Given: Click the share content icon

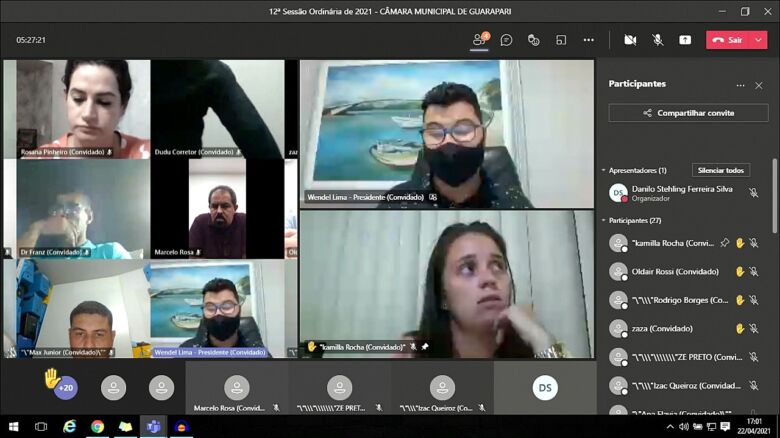Looking at the screenshot, I should (x=685, y=40).
